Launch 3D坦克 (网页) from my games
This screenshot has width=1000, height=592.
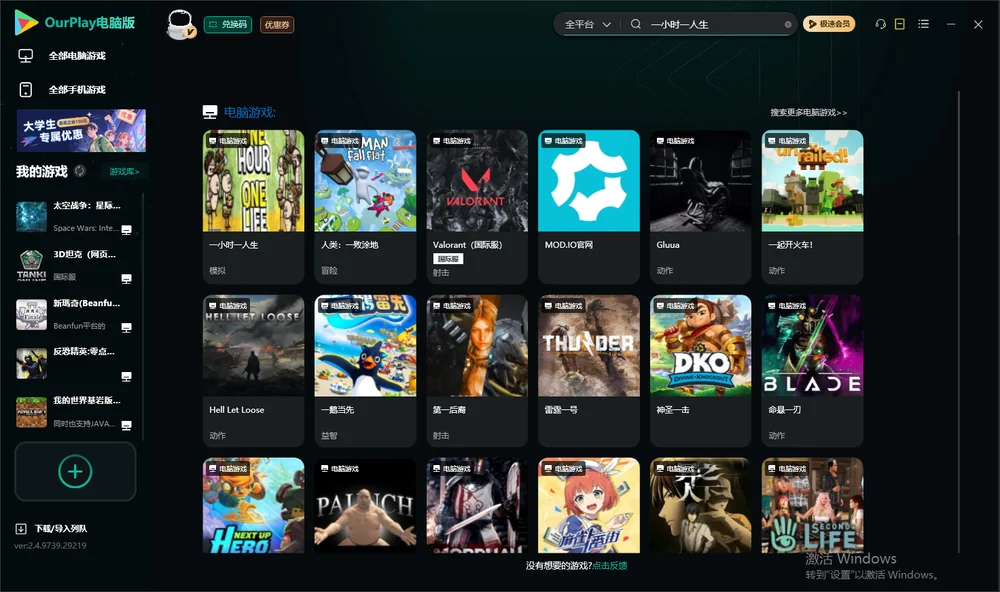point(75,265)
